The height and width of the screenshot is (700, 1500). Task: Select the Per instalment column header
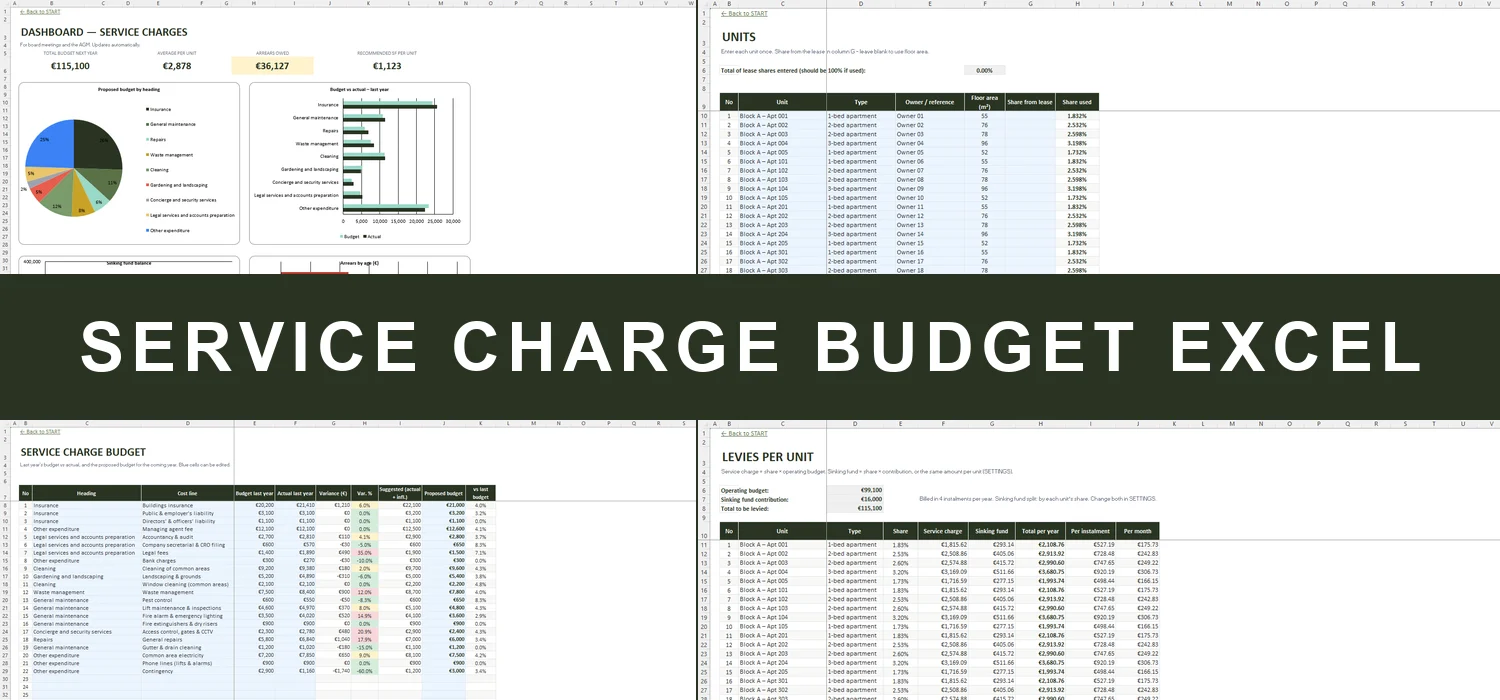coord(1089,531)
